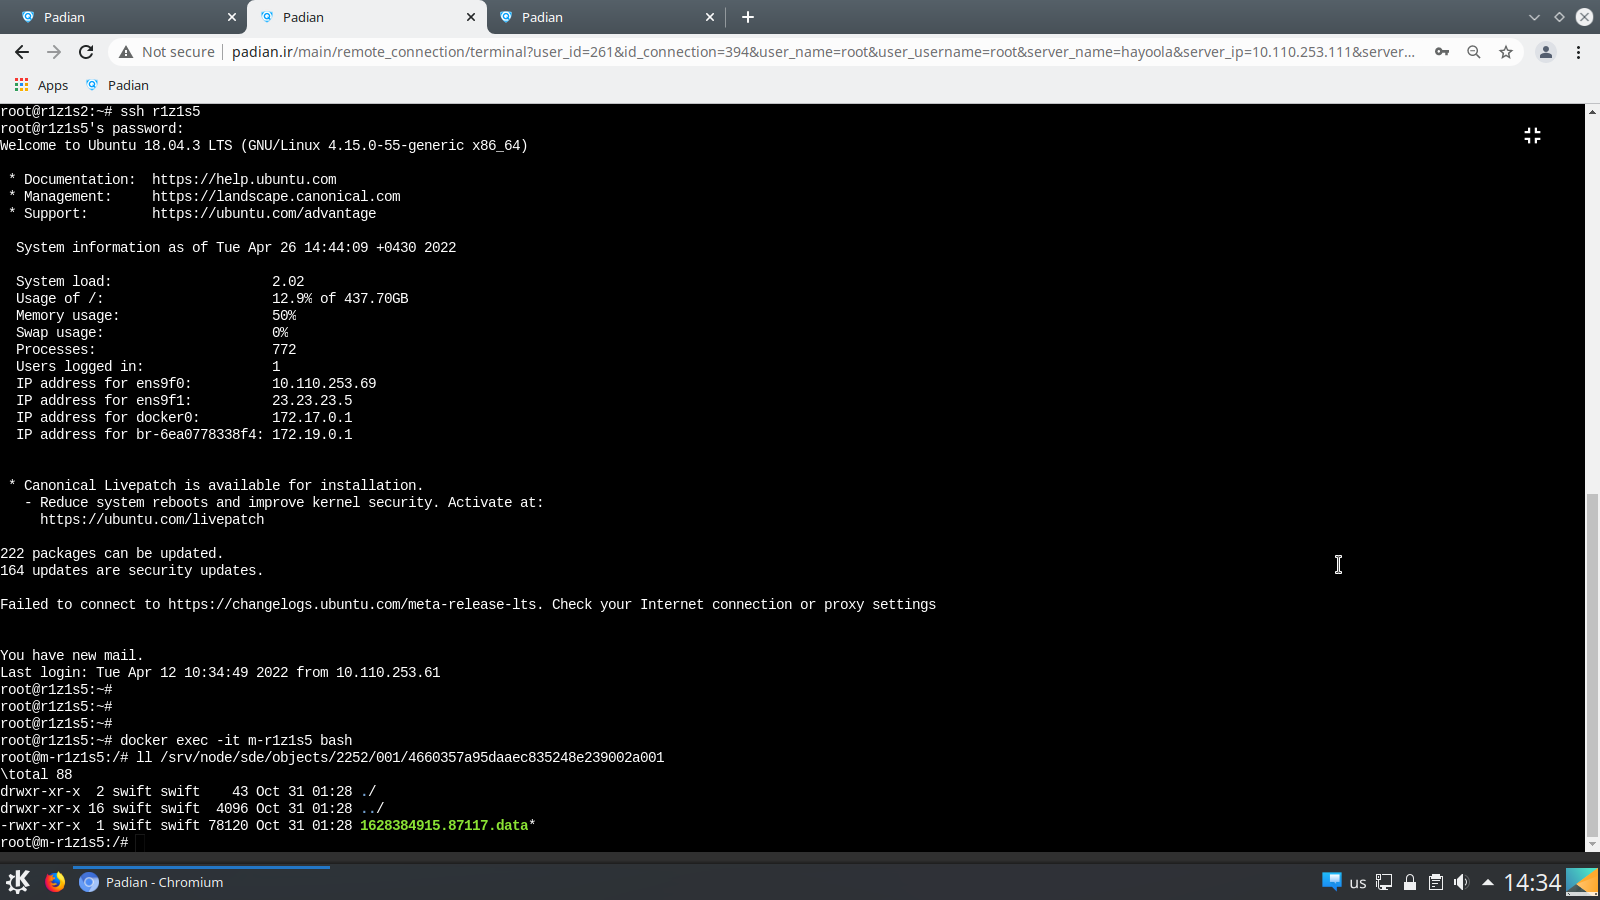
Task: Click the 'ssh r1z1s5' command text
Action: pyautogui.click(x=160, y=112)
